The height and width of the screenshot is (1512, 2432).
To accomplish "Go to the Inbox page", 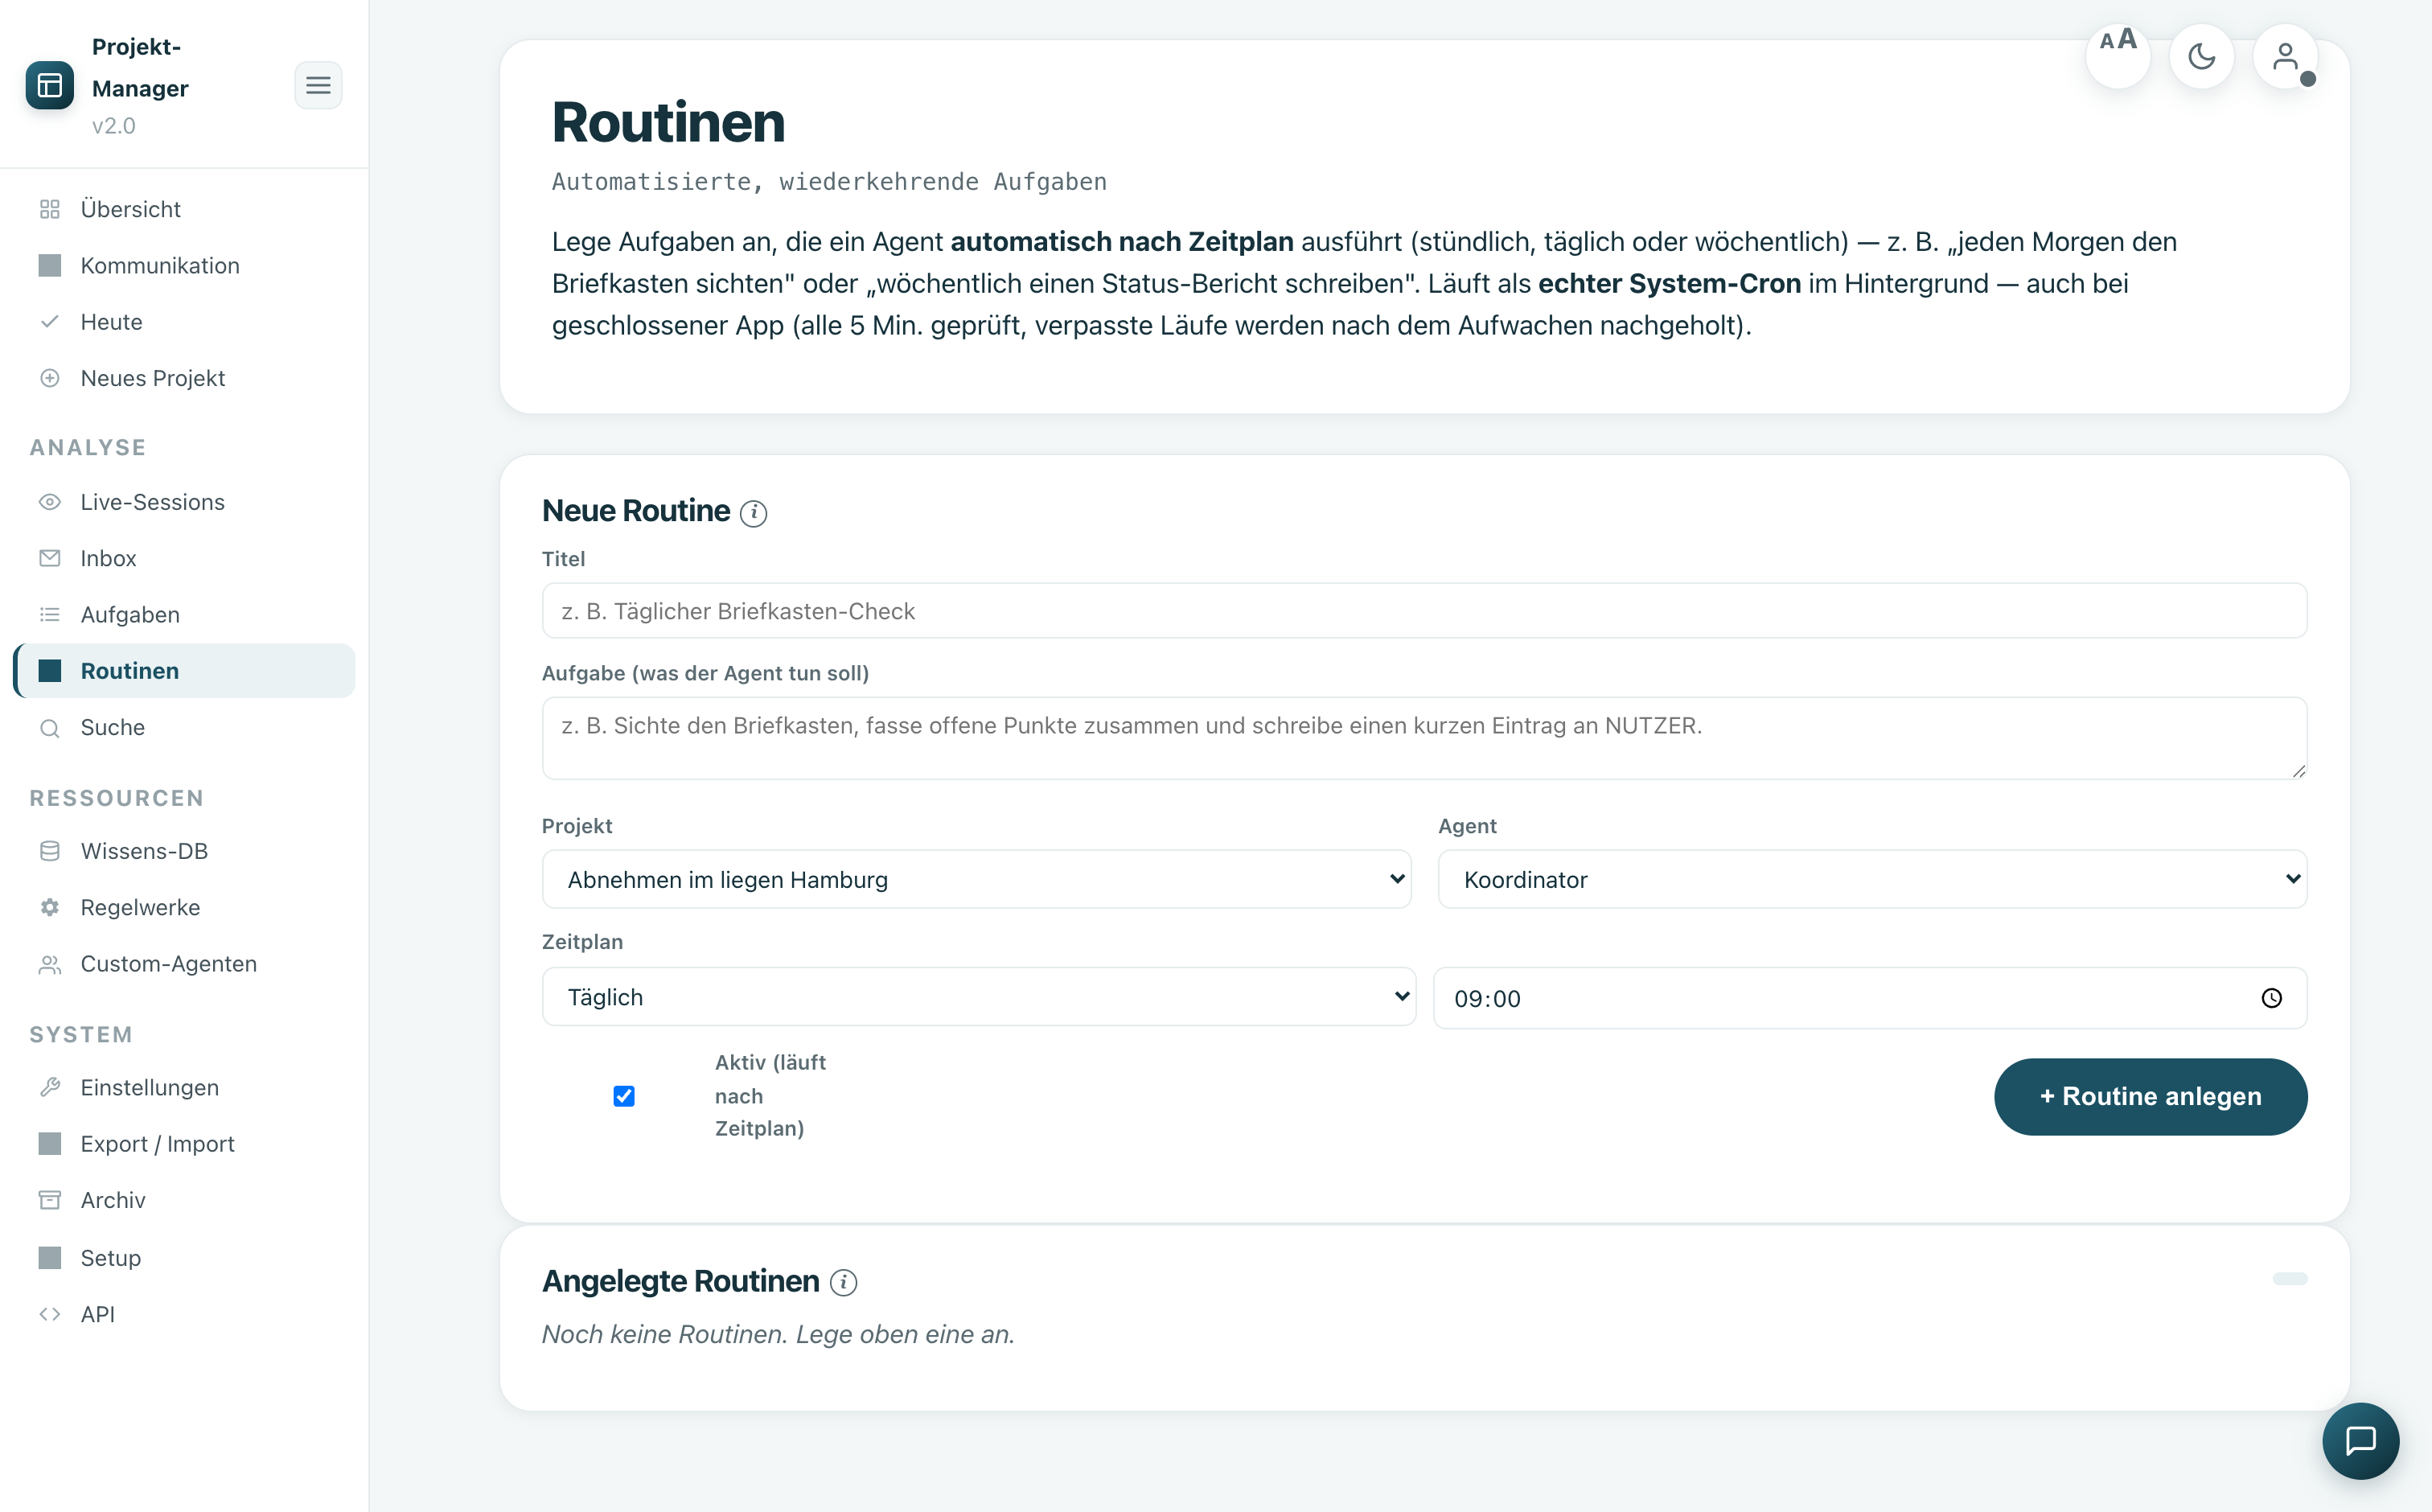I will (x=184, y=558).
